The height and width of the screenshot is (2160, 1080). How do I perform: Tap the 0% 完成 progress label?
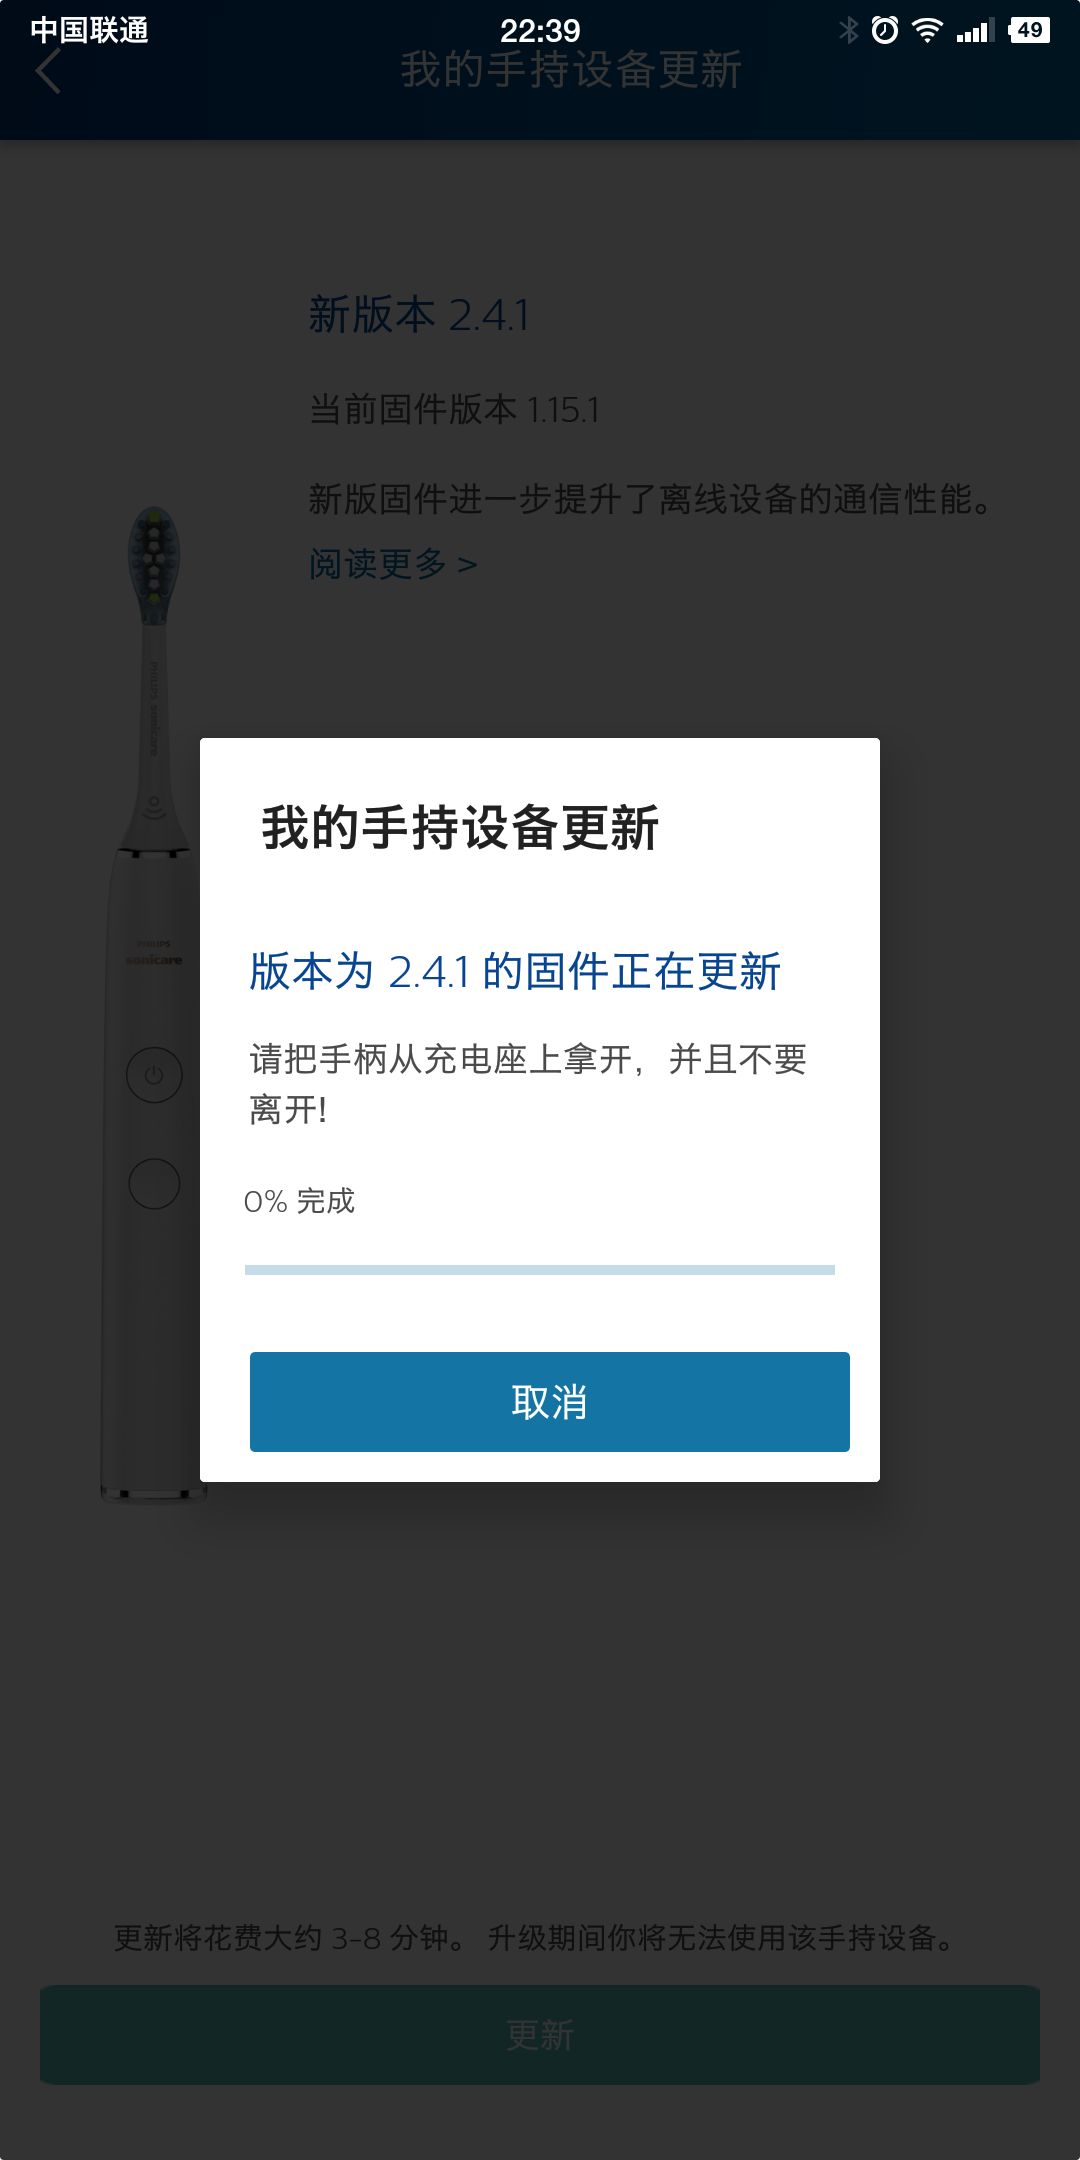pyautogui.click(x=300, y=1201)
